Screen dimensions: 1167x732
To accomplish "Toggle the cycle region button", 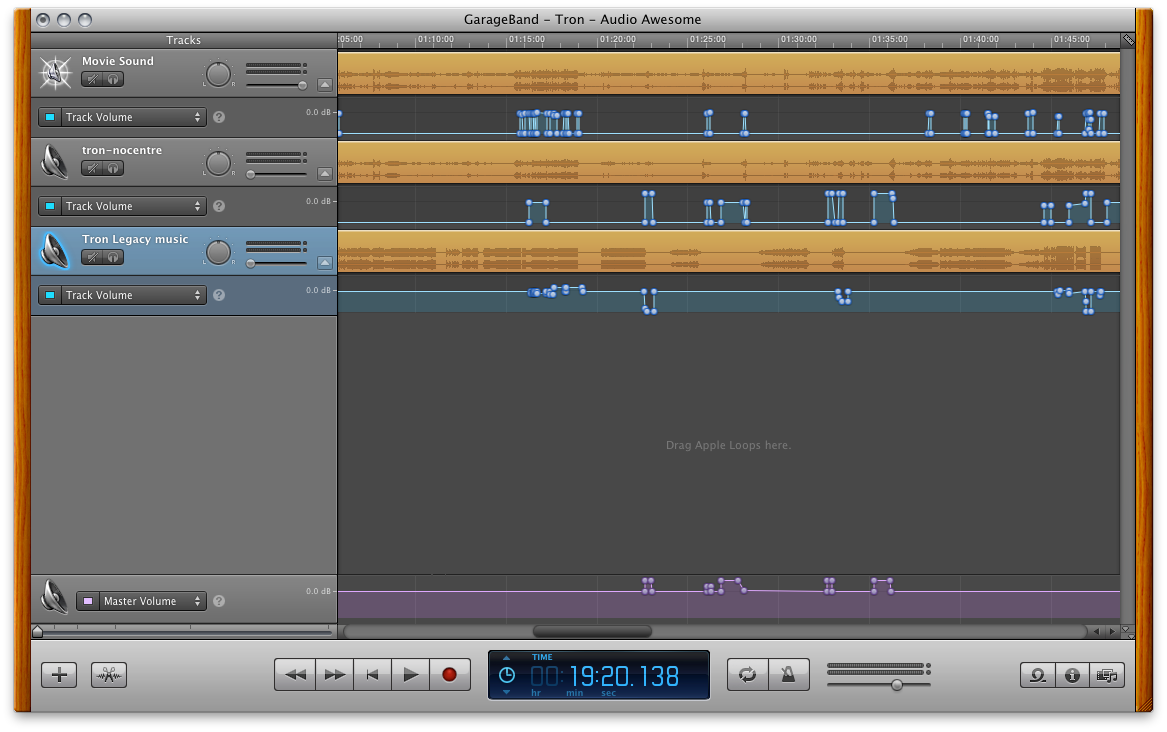I will pos(747,675).
